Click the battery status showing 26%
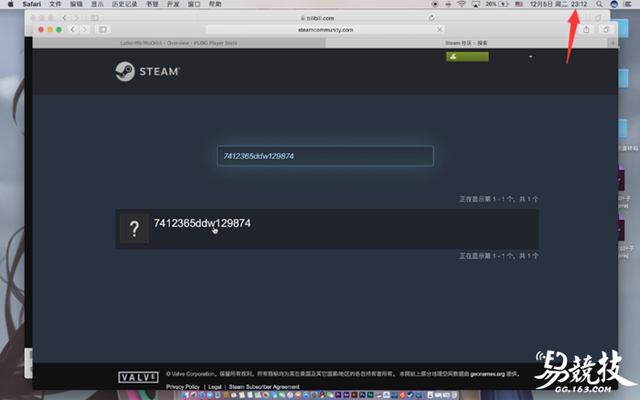The image size is (640, 400). [497, 4]
